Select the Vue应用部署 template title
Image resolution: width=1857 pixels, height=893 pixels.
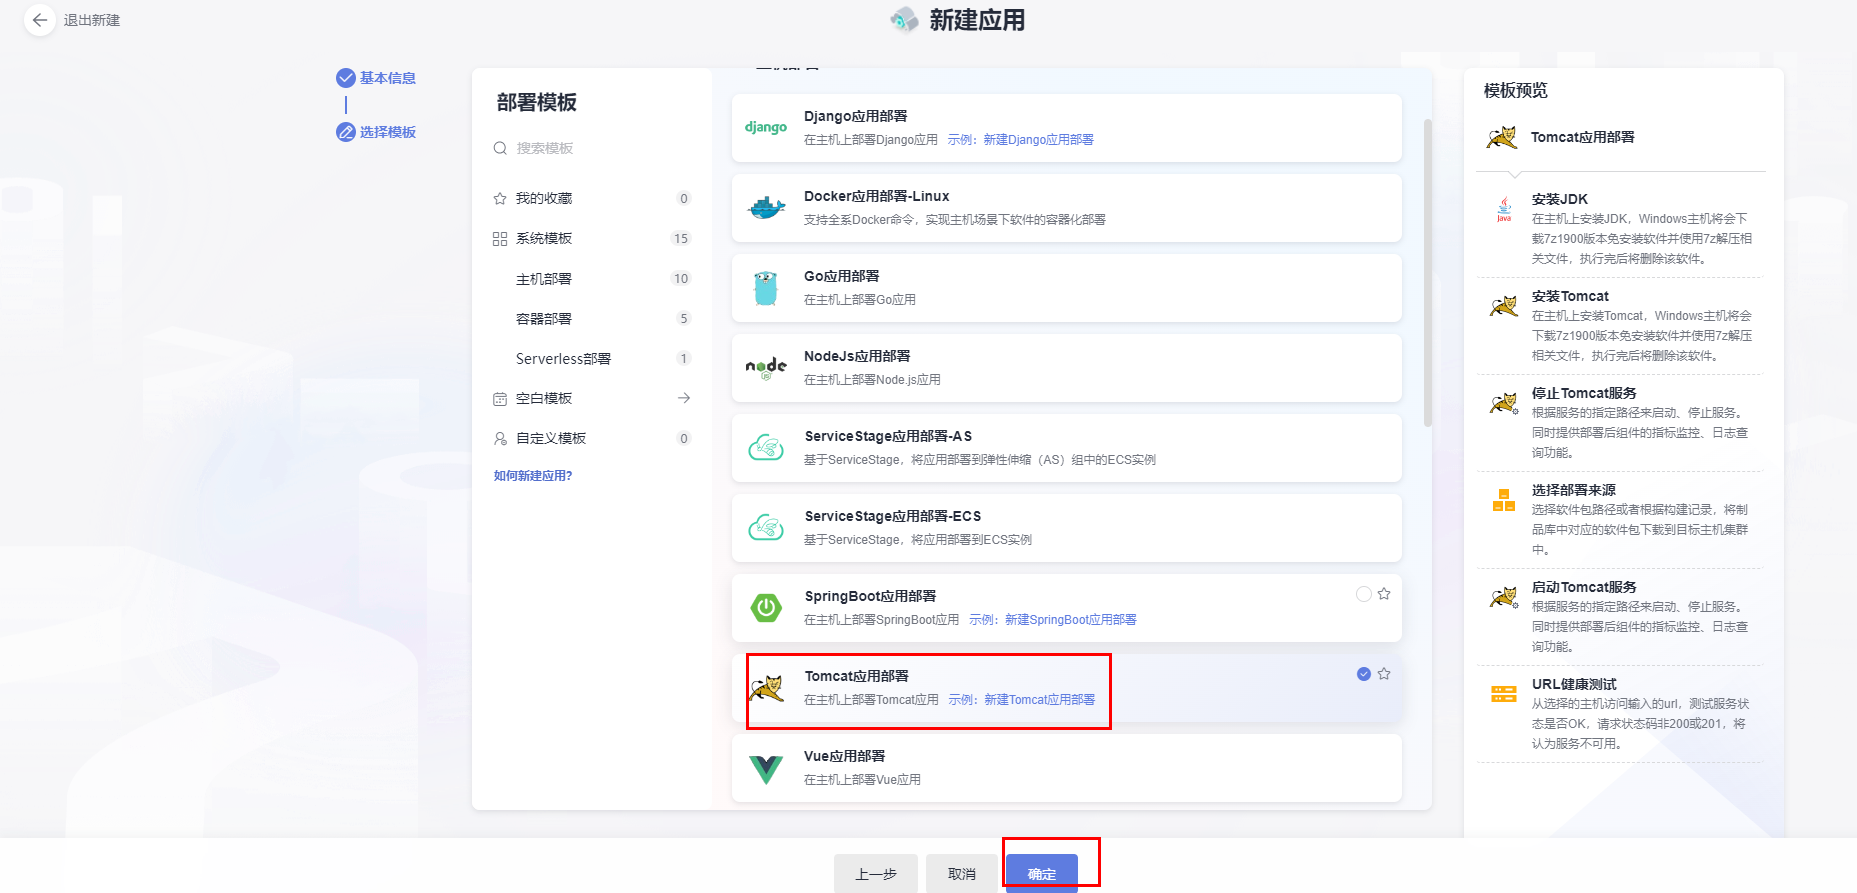click(x=844, y=756)
